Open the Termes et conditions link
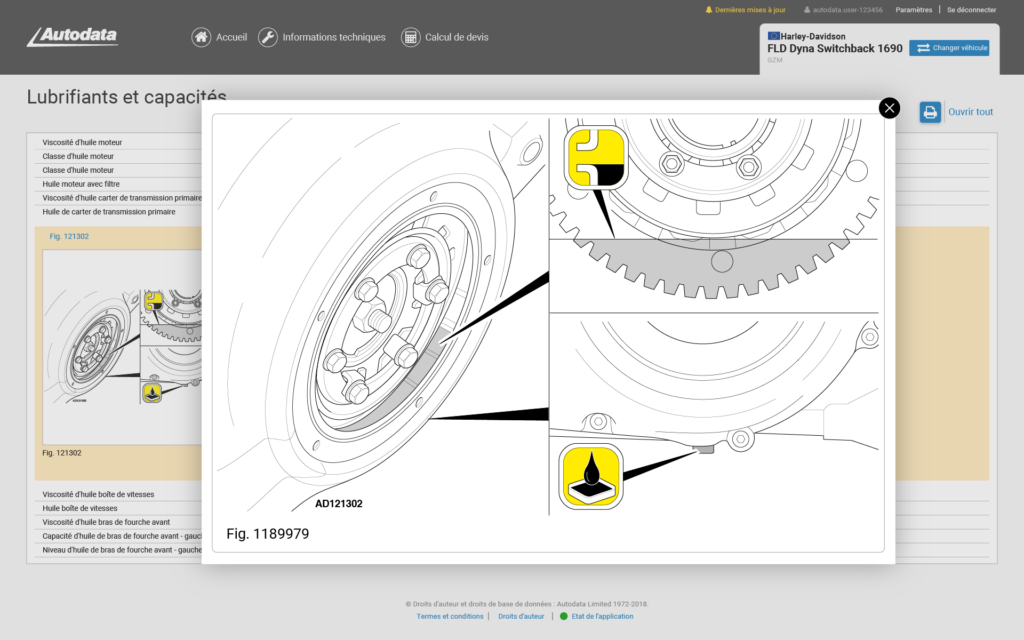Screen dimensions: 1024x640 [x=450, y=616]
